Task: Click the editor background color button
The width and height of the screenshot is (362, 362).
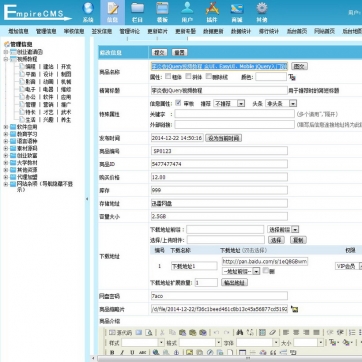Action: tap(347, 342)
